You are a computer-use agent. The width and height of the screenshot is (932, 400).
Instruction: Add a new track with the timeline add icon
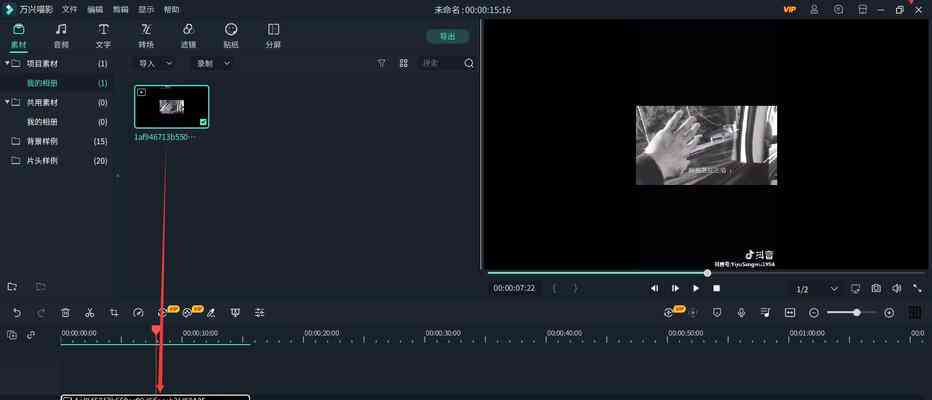[12, 335]
